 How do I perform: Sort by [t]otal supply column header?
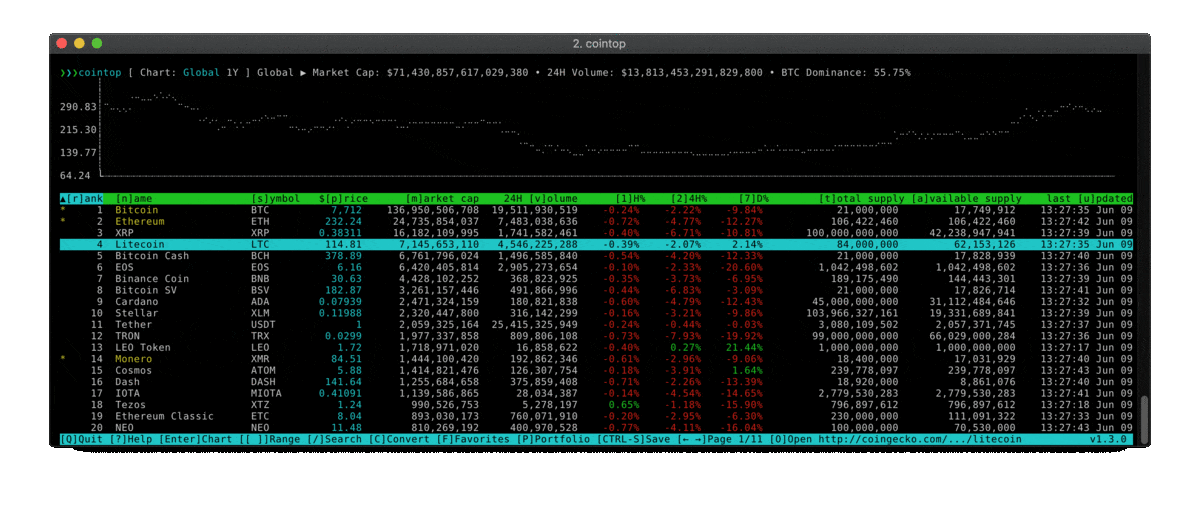[x=859, y=198]
